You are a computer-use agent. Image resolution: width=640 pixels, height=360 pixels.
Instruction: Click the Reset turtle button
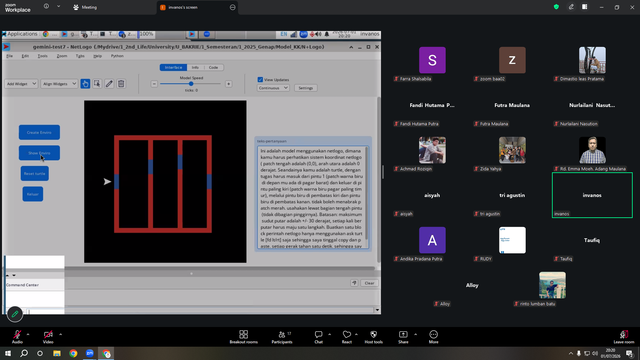(35, 173)
